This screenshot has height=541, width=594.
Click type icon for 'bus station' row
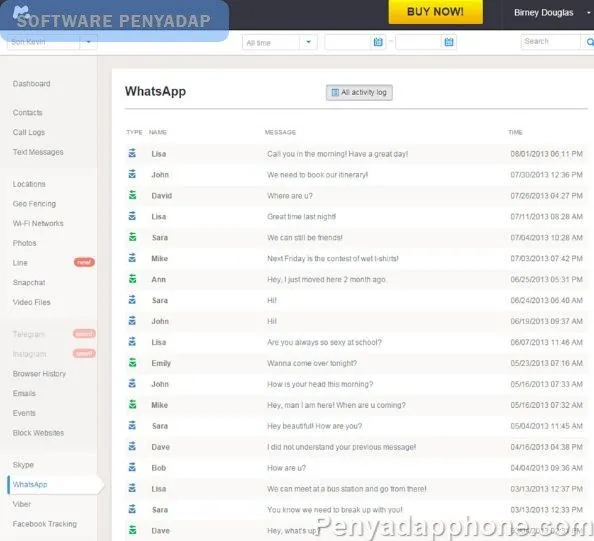point(132,488)
